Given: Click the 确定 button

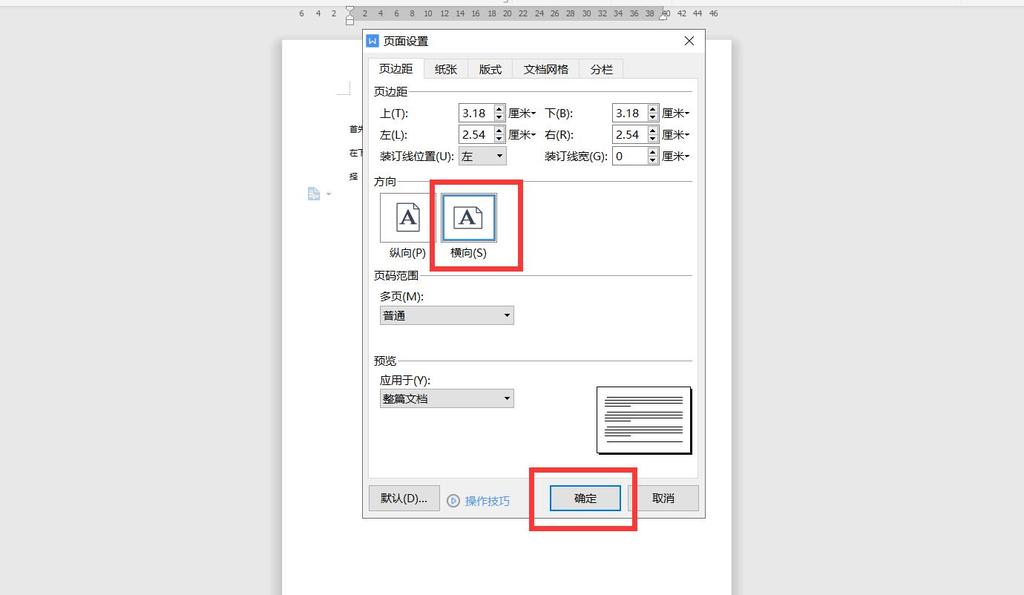Looking at the screenshot, I should tap(585, 498).
